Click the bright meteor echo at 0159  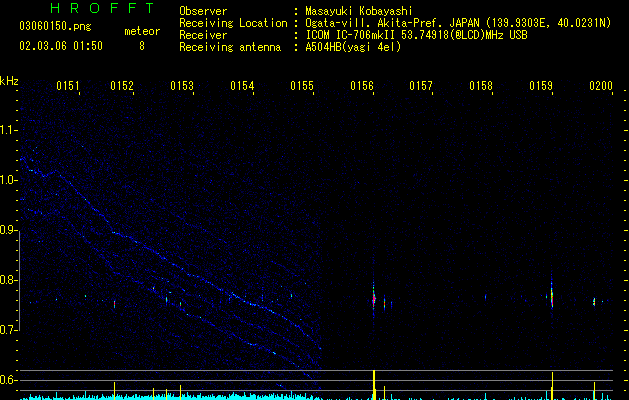pos(552,297)
